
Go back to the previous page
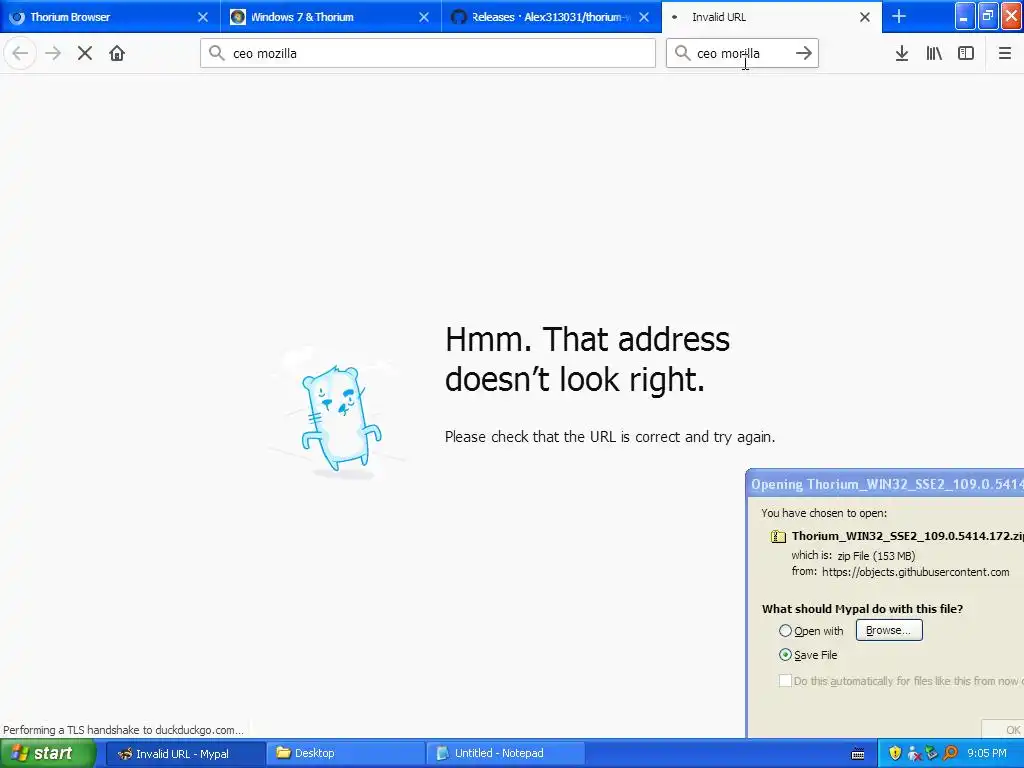click(20, 53)
